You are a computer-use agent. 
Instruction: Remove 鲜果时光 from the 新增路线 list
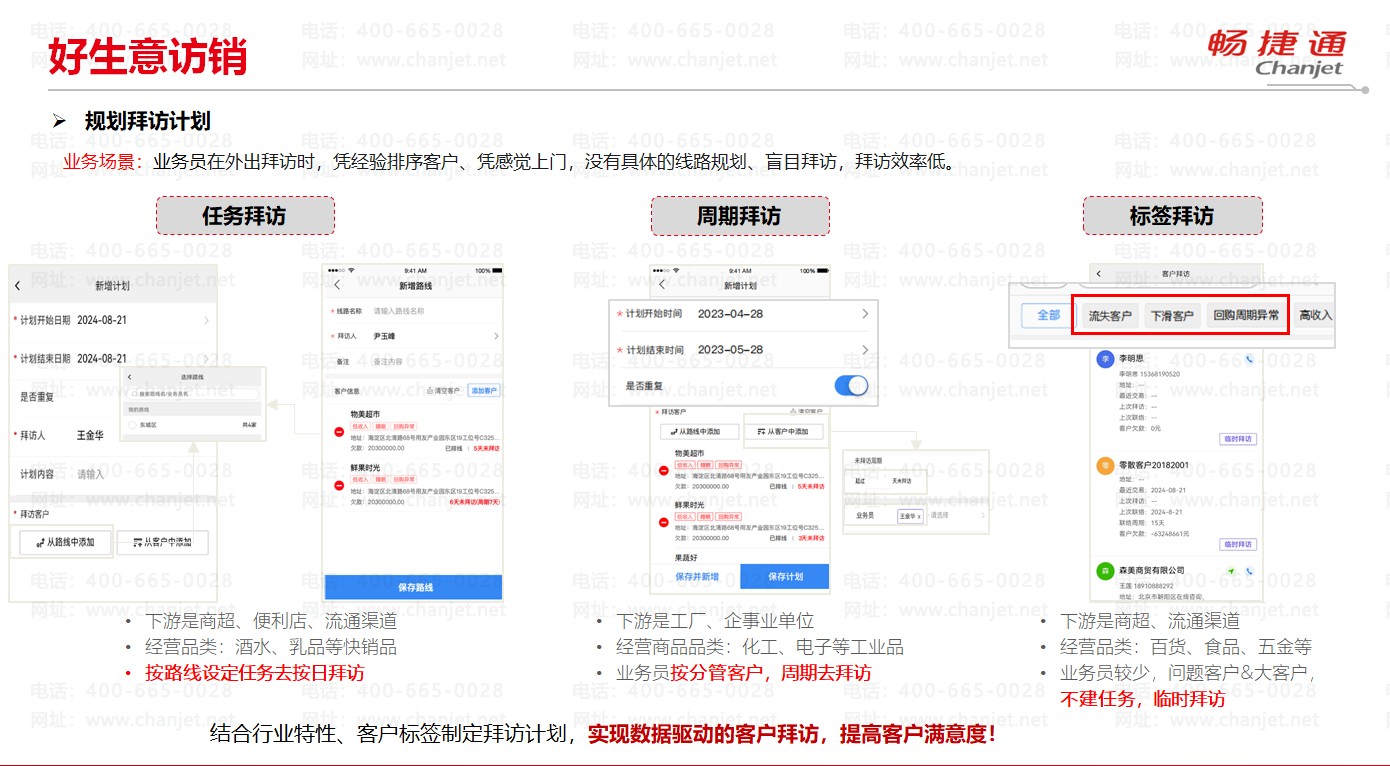(x=340, y=487)
